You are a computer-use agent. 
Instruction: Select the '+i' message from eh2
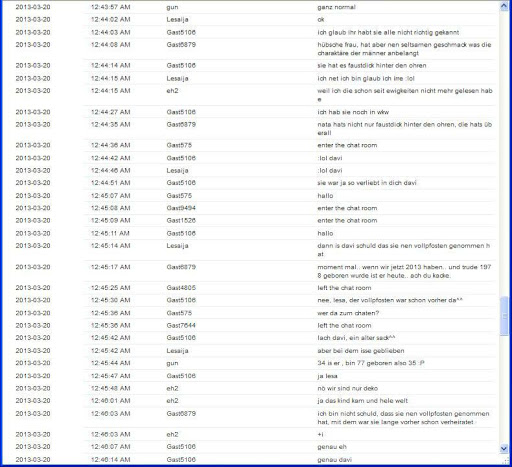[320, 435]
